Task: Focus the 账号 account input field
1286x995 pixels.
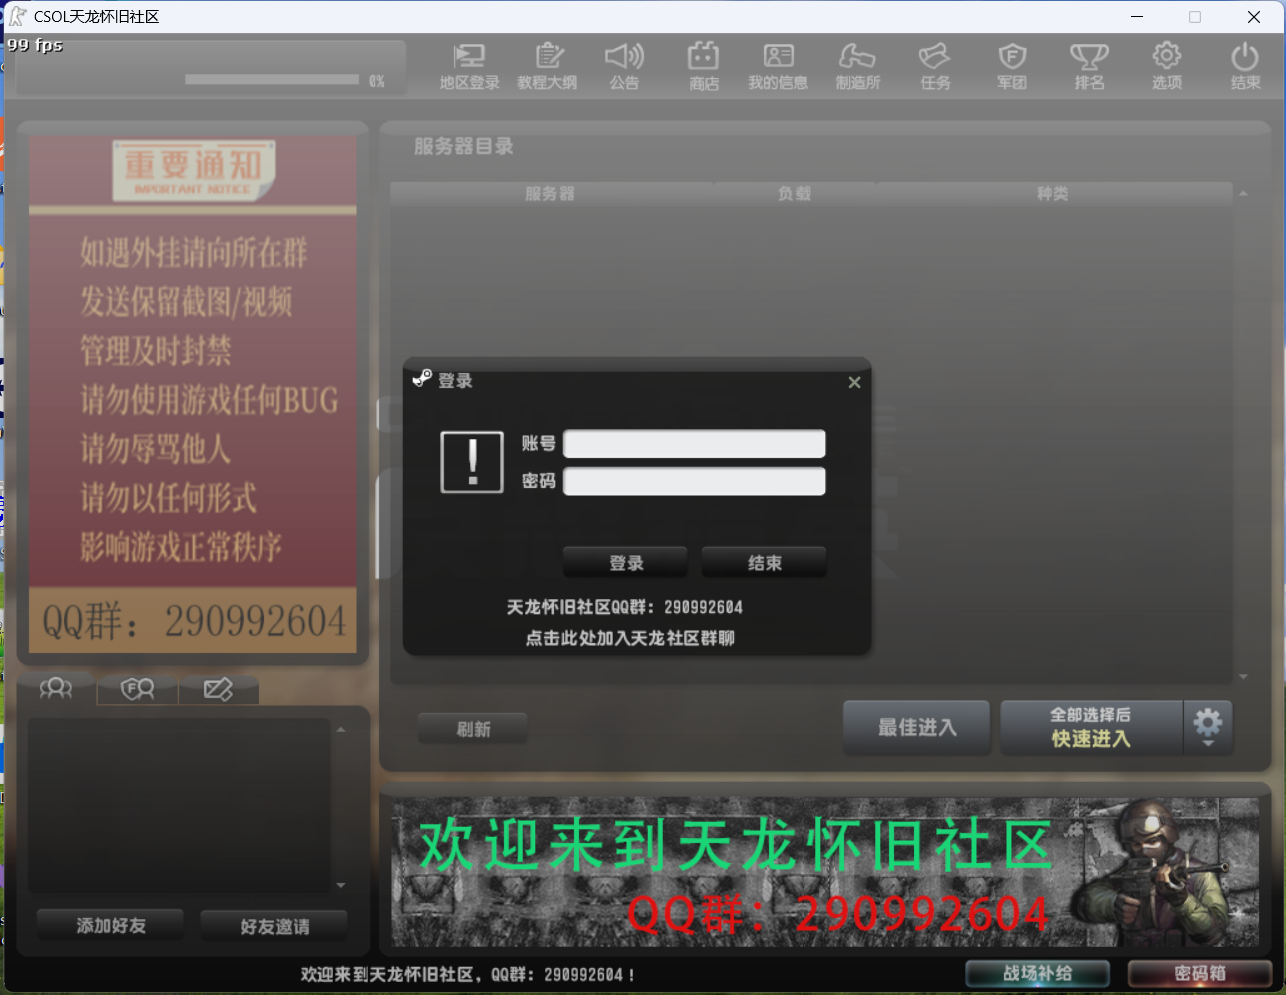Action: [694, 444]
